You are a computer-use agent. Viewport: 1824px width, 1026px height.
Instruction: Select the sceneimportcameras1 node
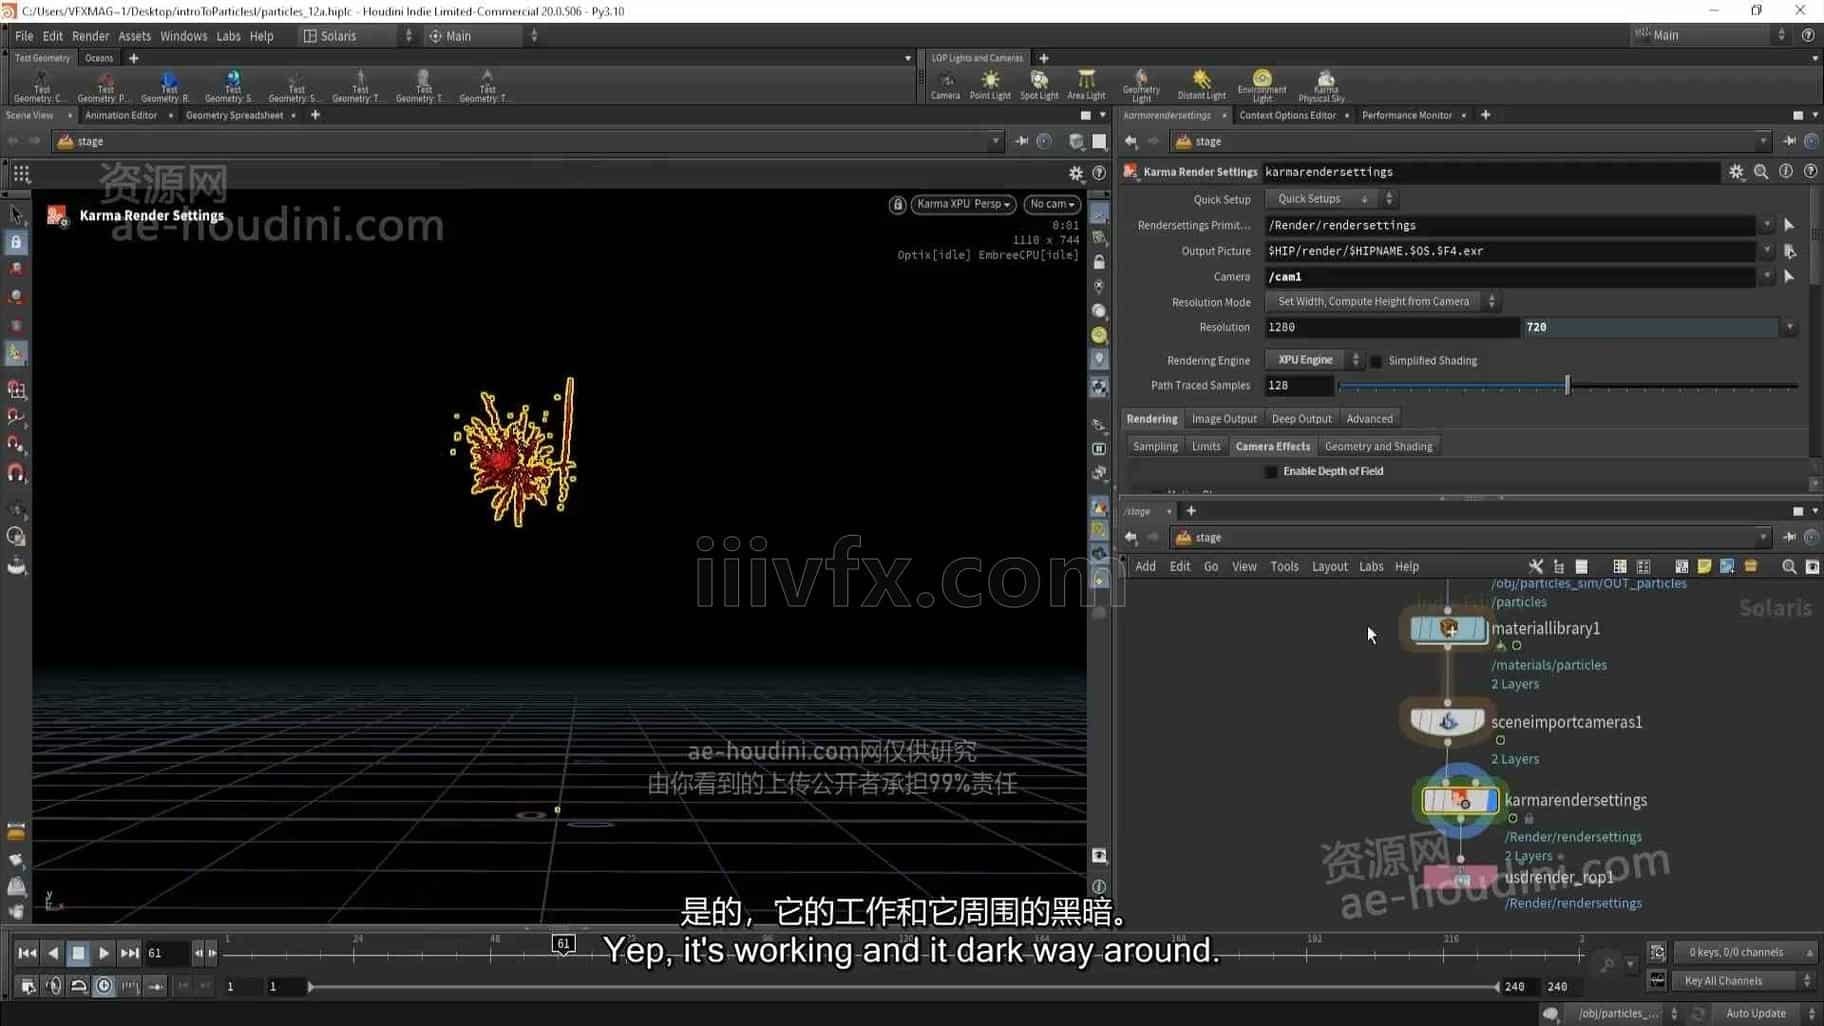point(1447,721)
